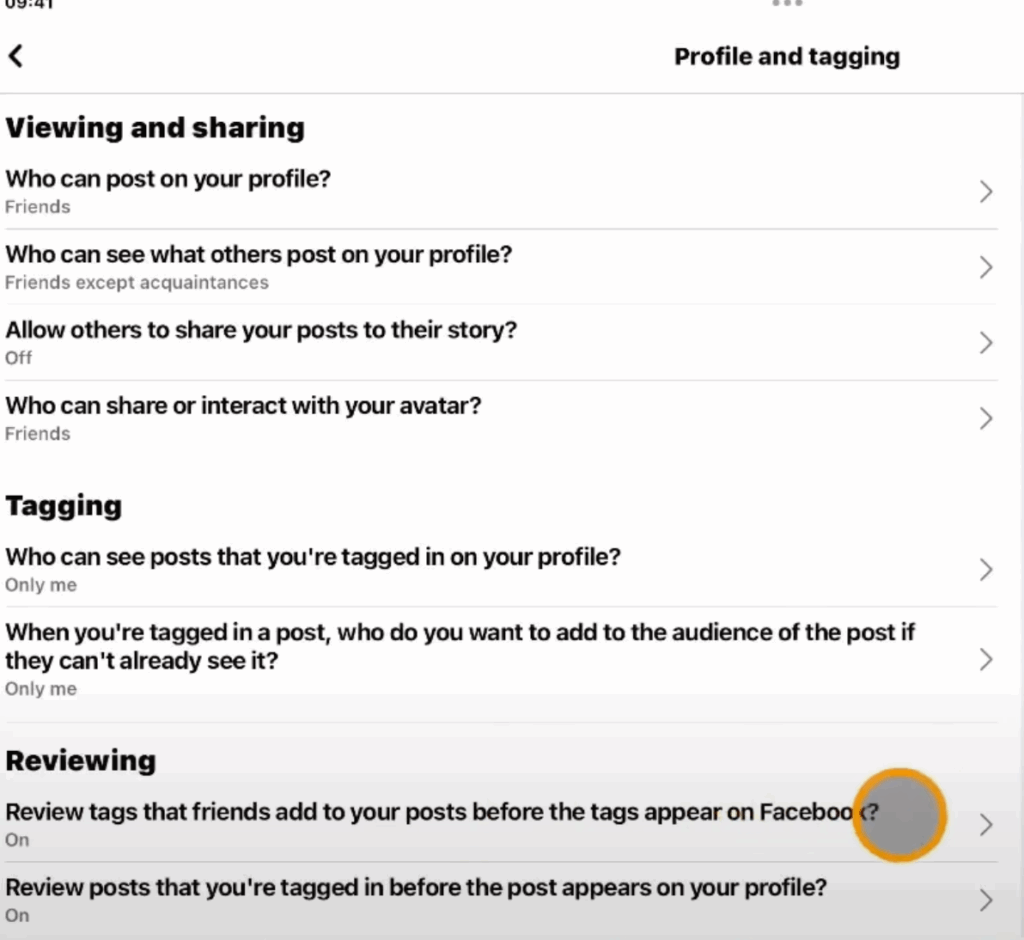Choose 'Who can see posts that you're tagged in'
Image resolution: width=1024 pixels, height=940 pixels.
point(313,557)
